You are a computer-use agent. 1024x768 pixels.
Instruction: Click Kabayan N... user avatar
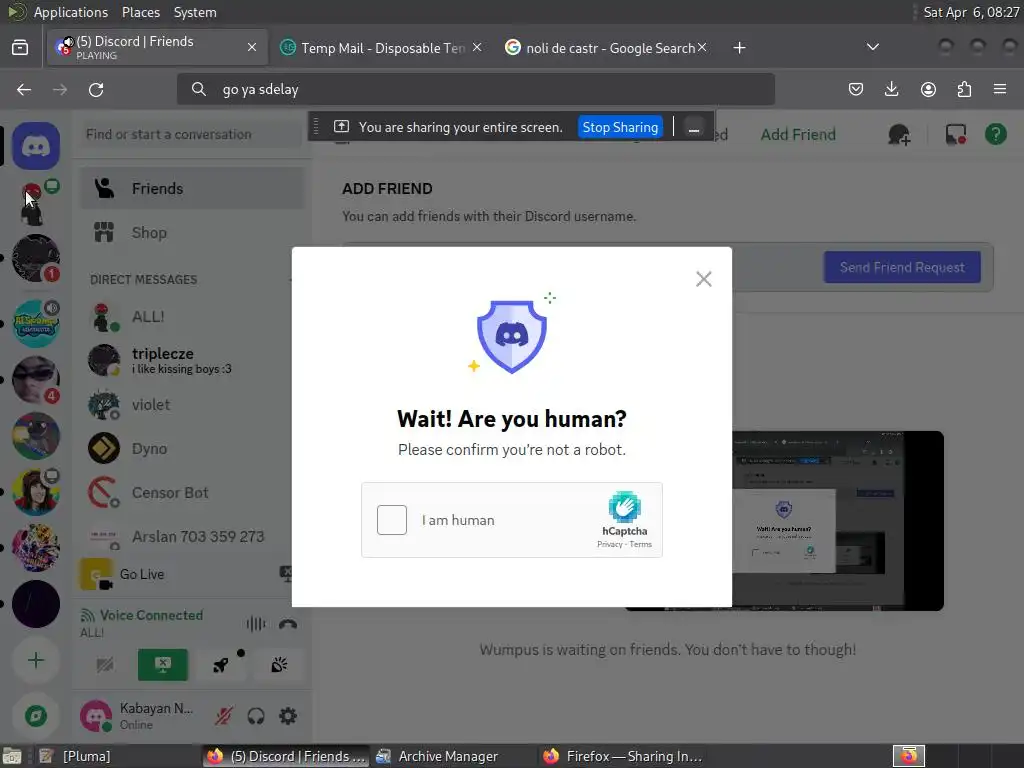[96, 716]
